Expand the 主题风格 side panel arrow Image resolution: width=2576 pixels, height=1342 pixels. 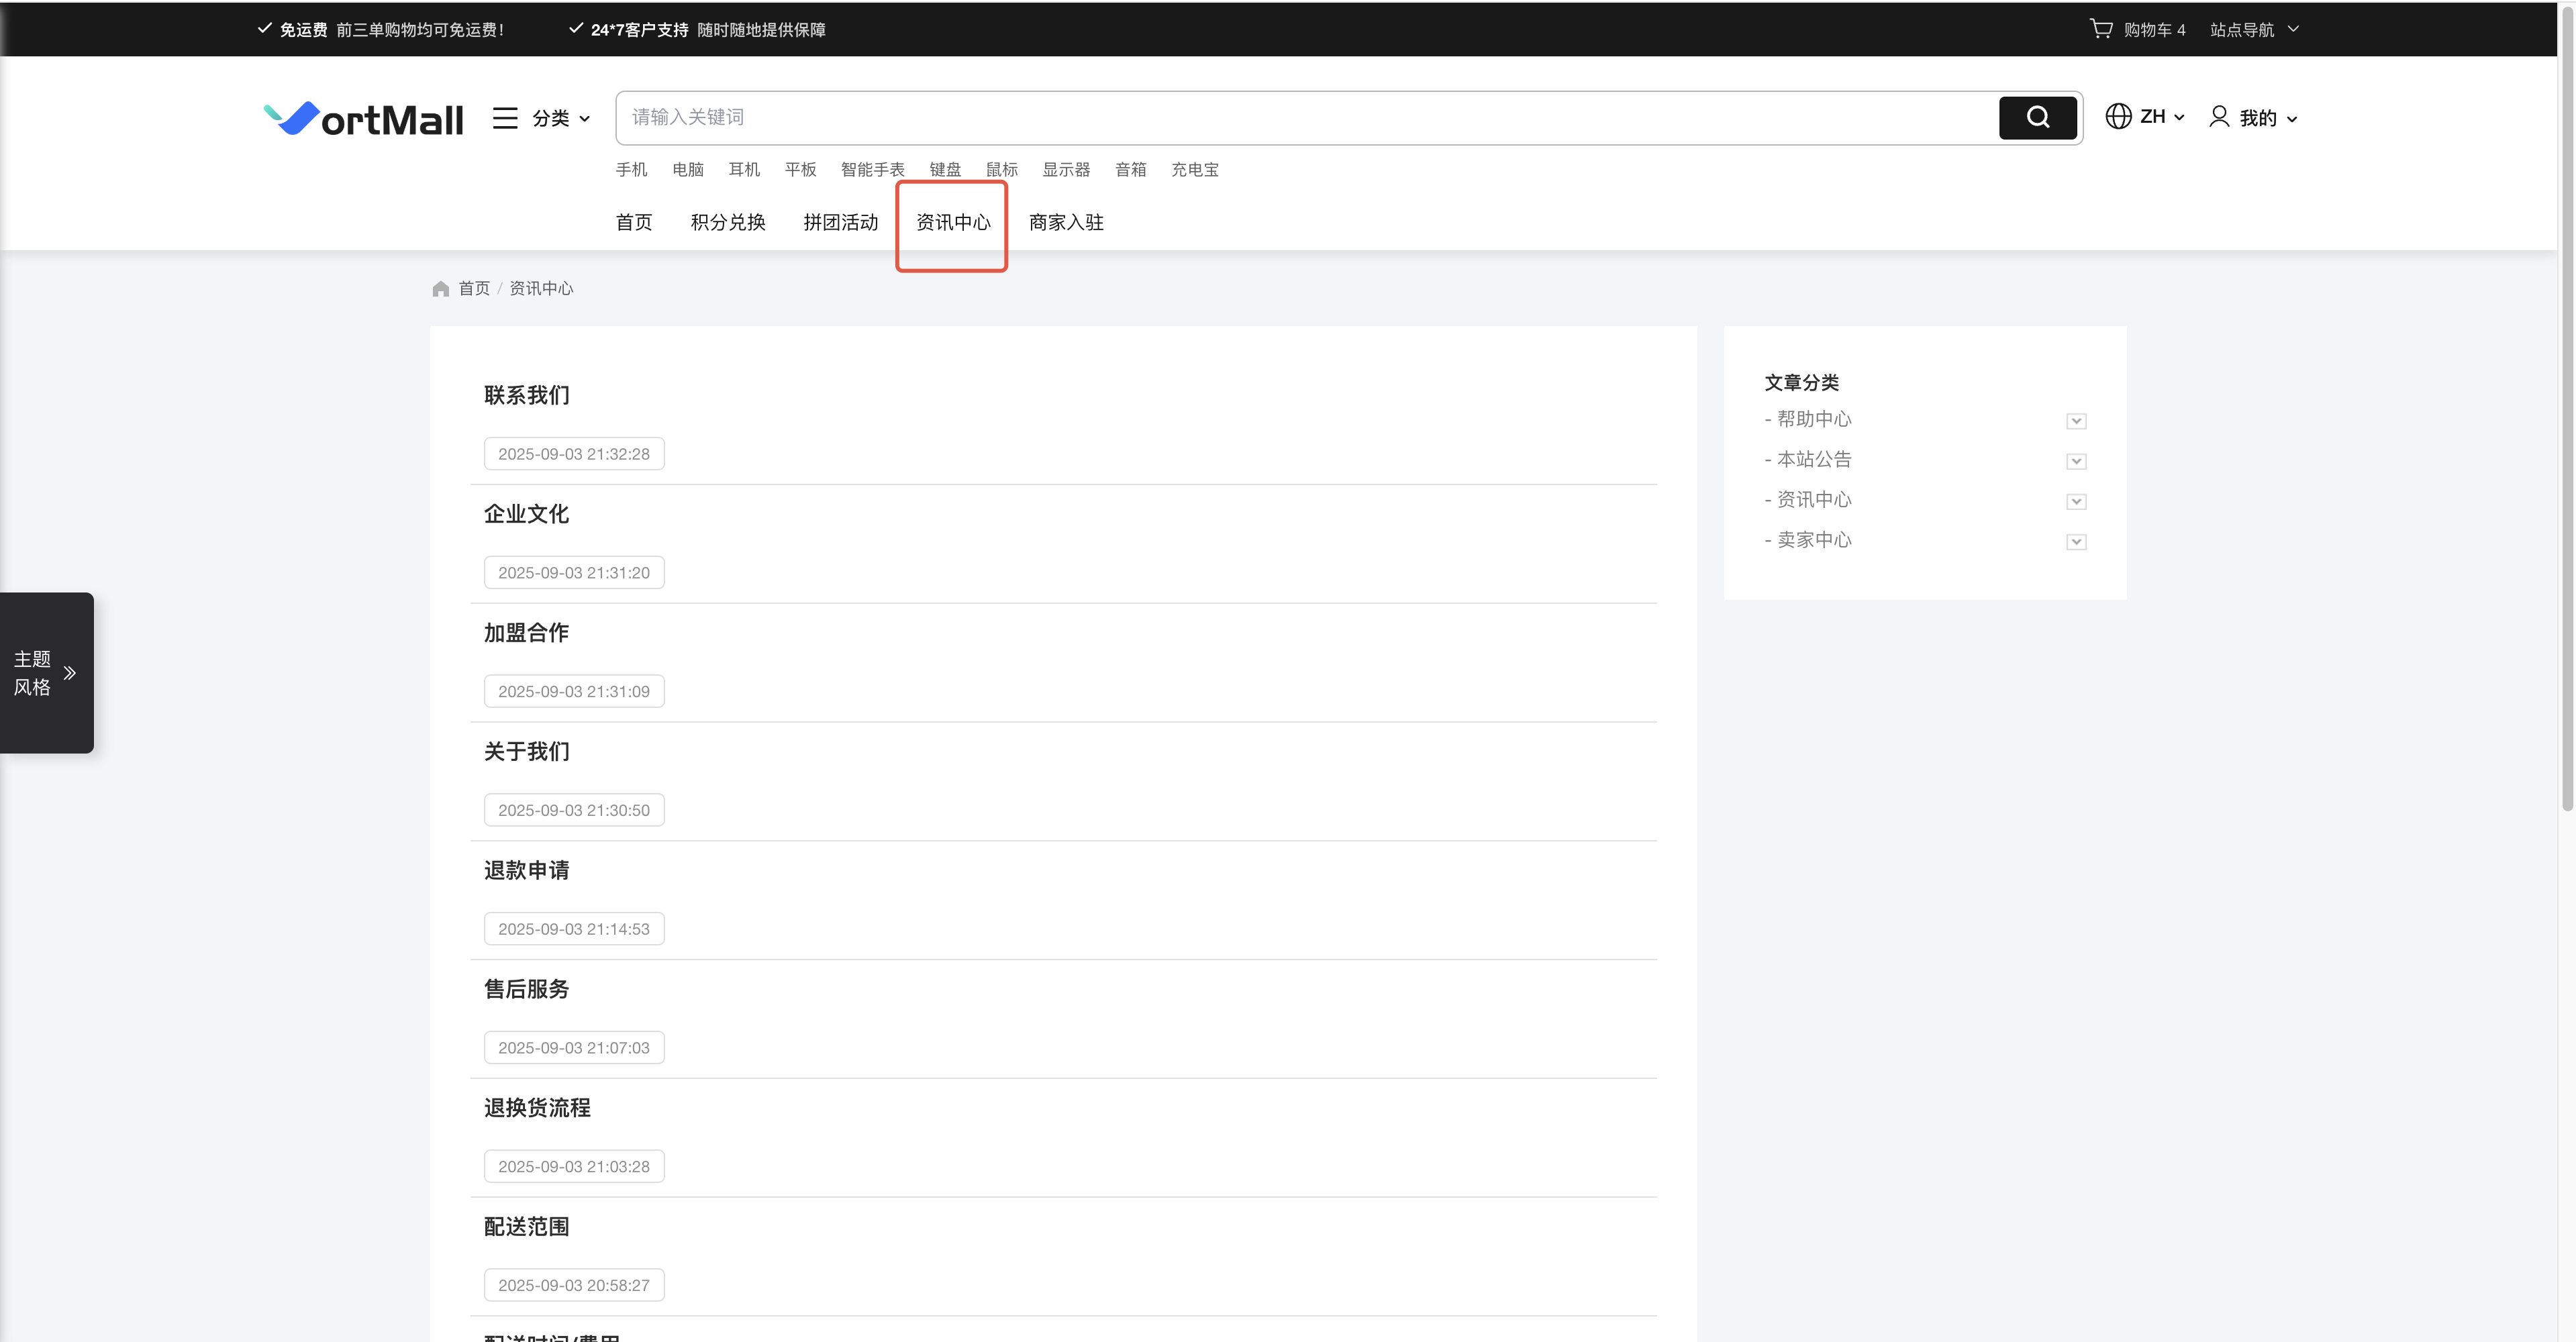coord(70,673)
